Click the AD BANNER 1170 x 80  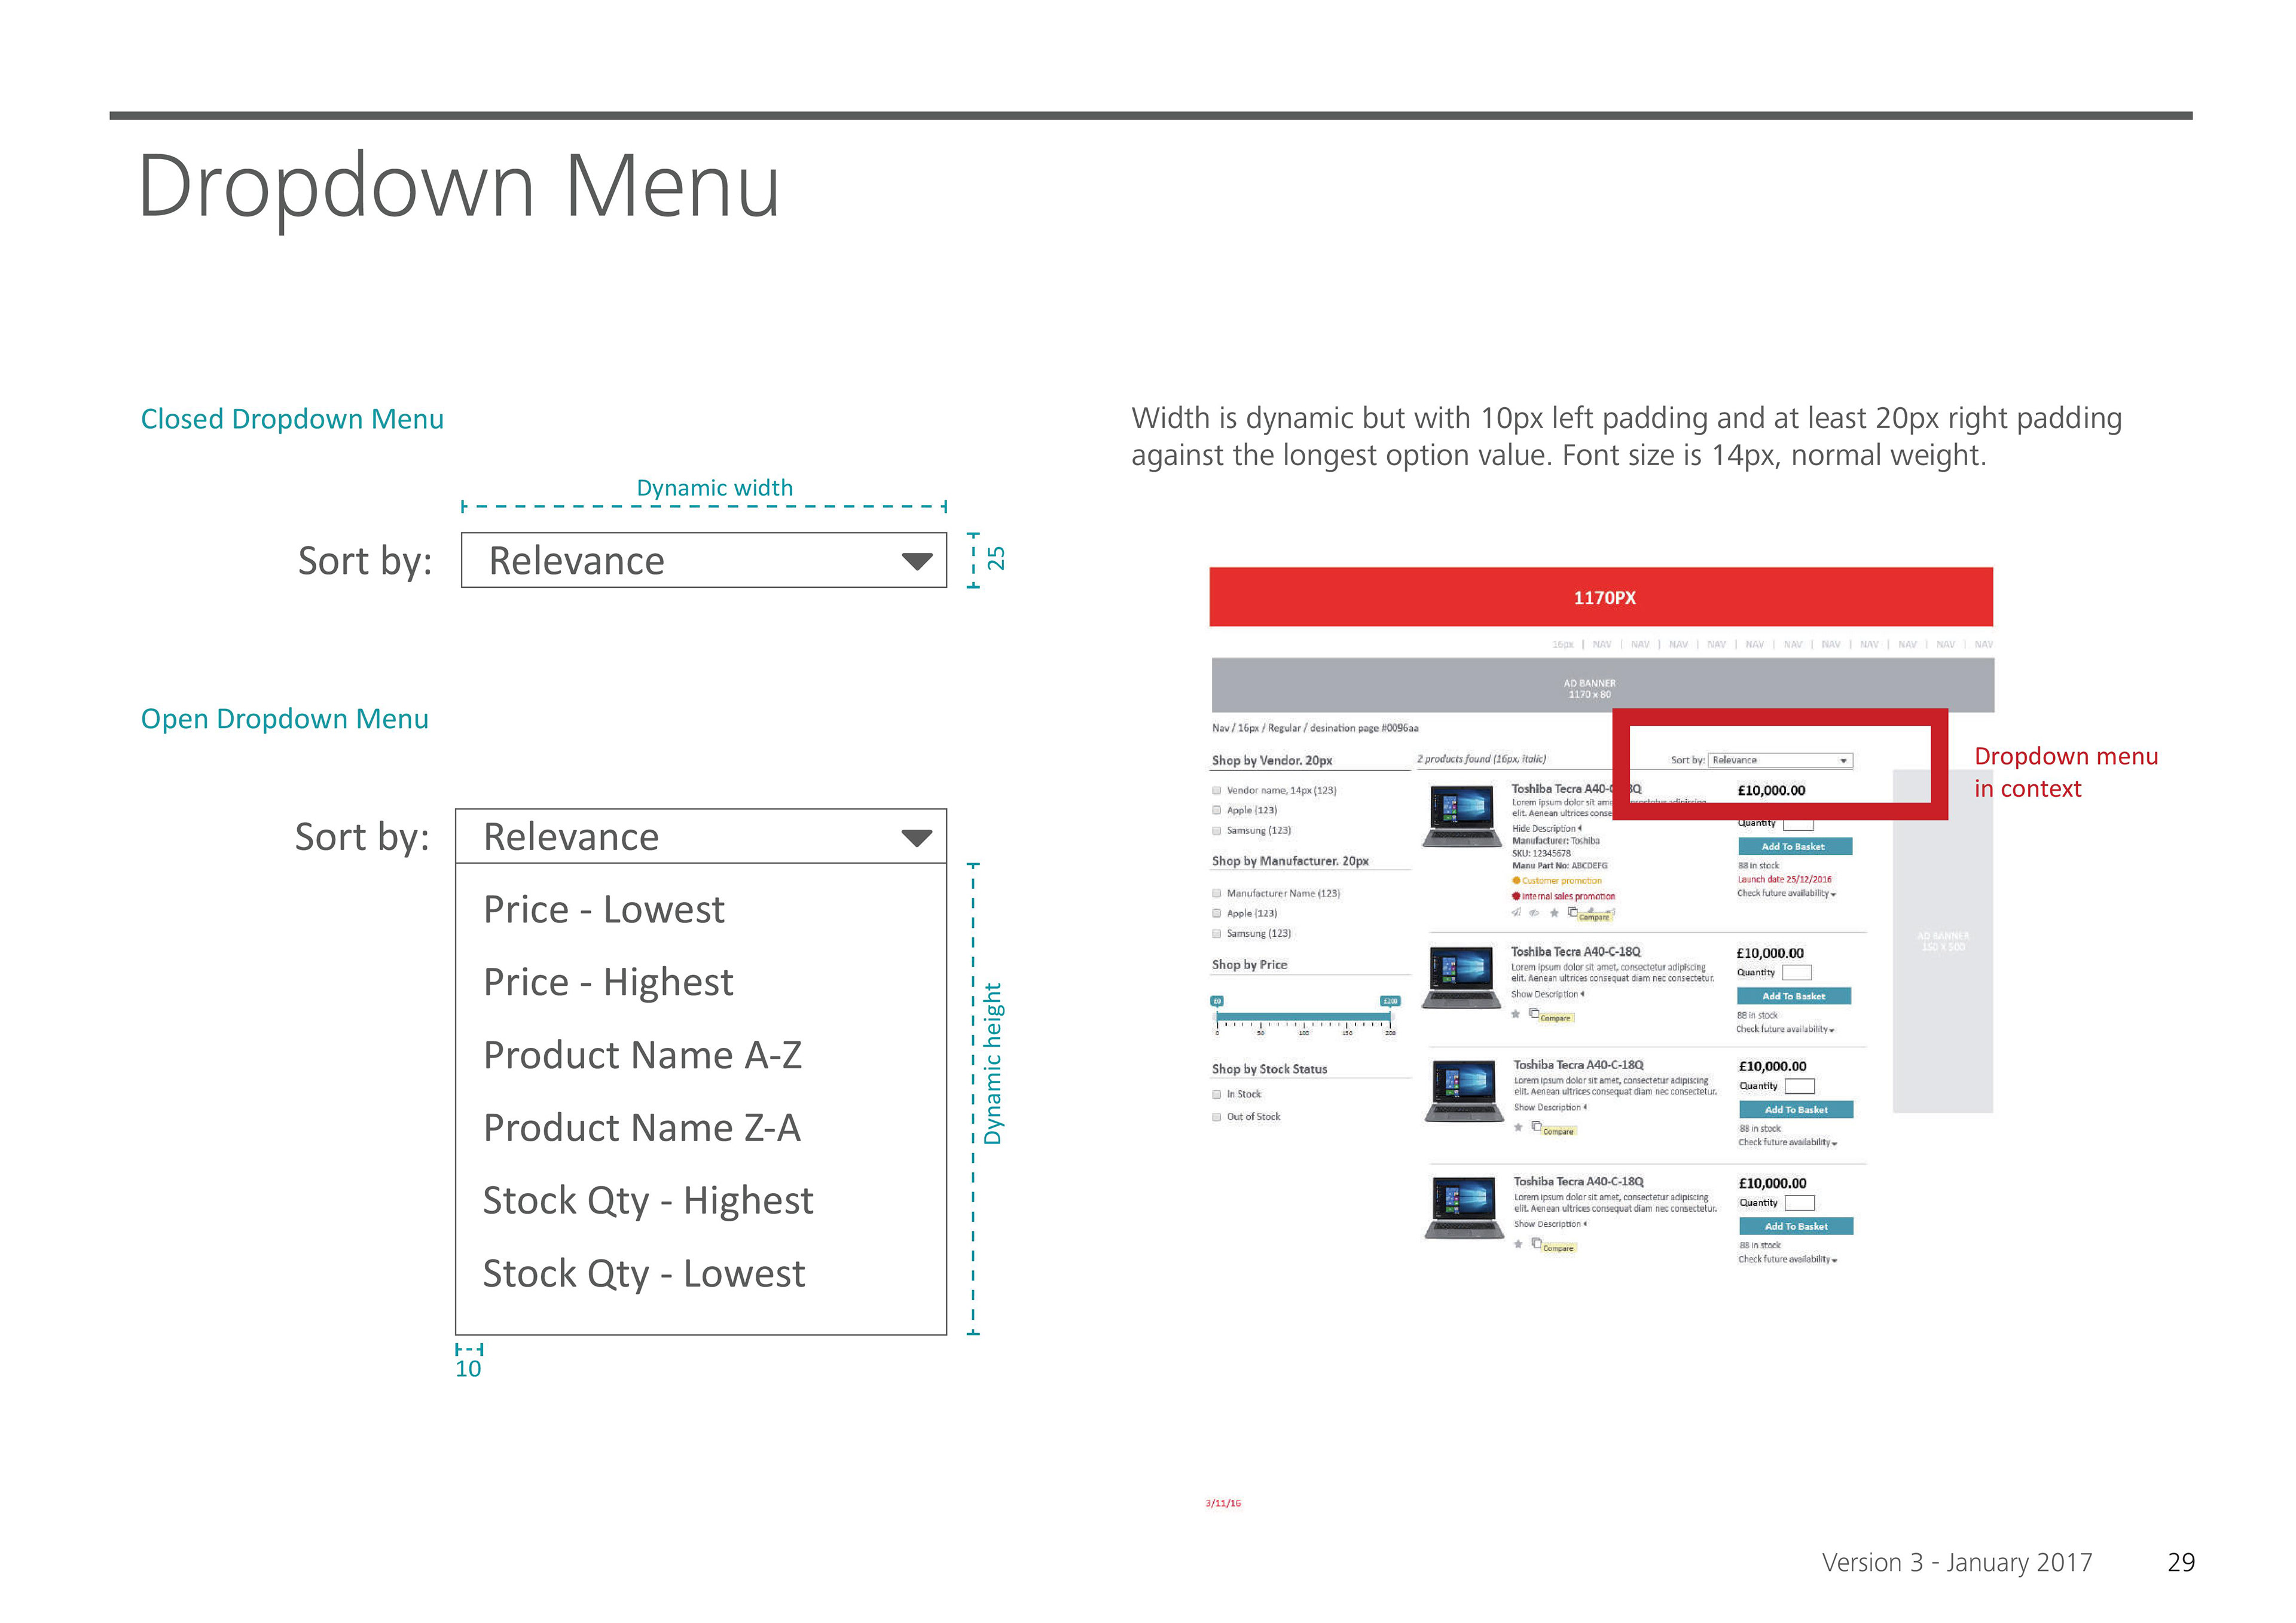click(1603, 686)
